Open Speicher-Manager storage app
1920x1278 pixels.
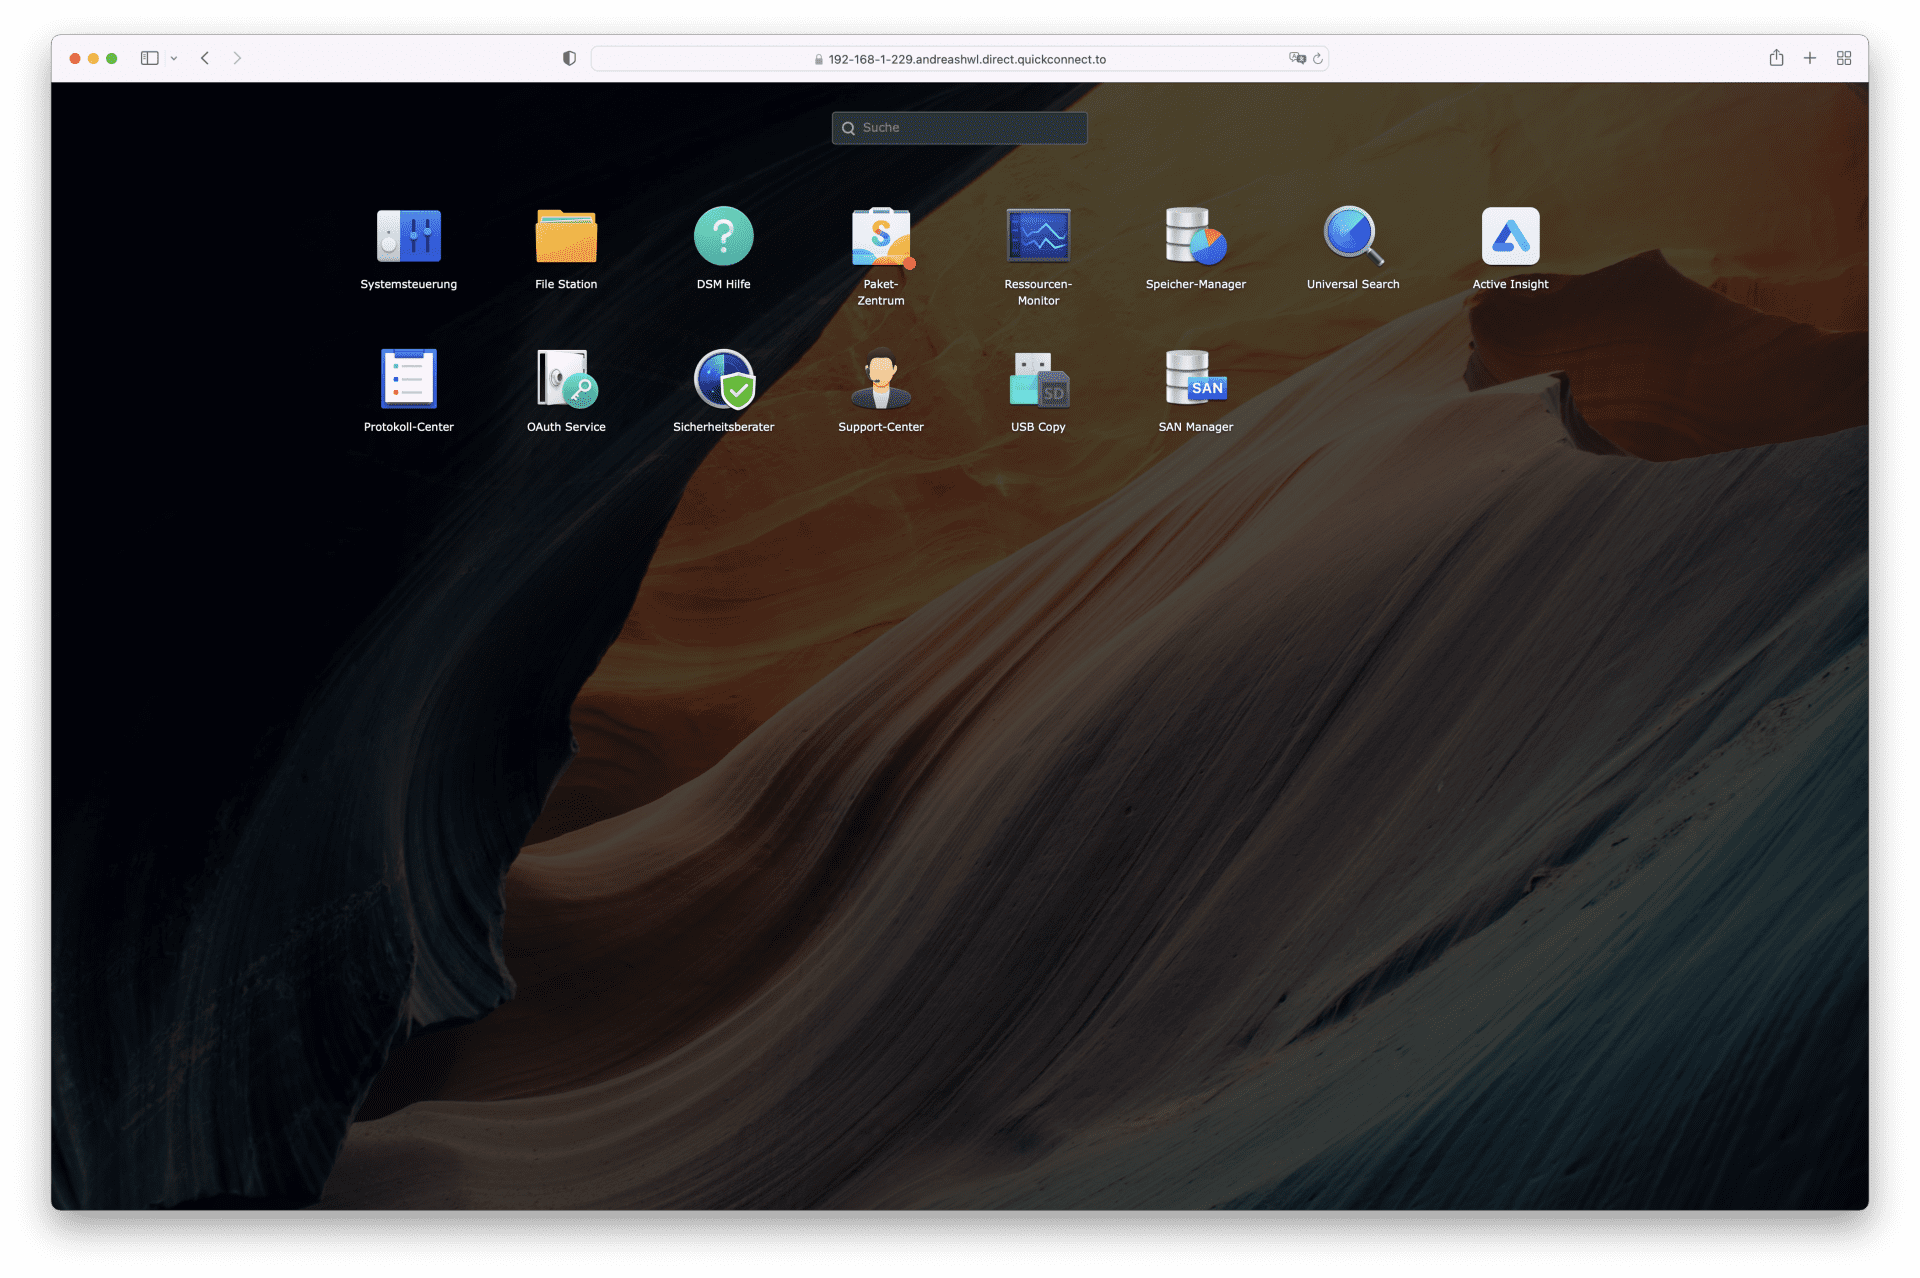[x=1195, y=237]
